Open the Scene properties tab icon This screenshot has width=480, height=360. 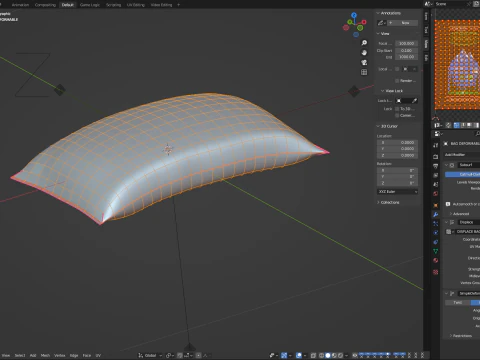click(x=436, y=184)
